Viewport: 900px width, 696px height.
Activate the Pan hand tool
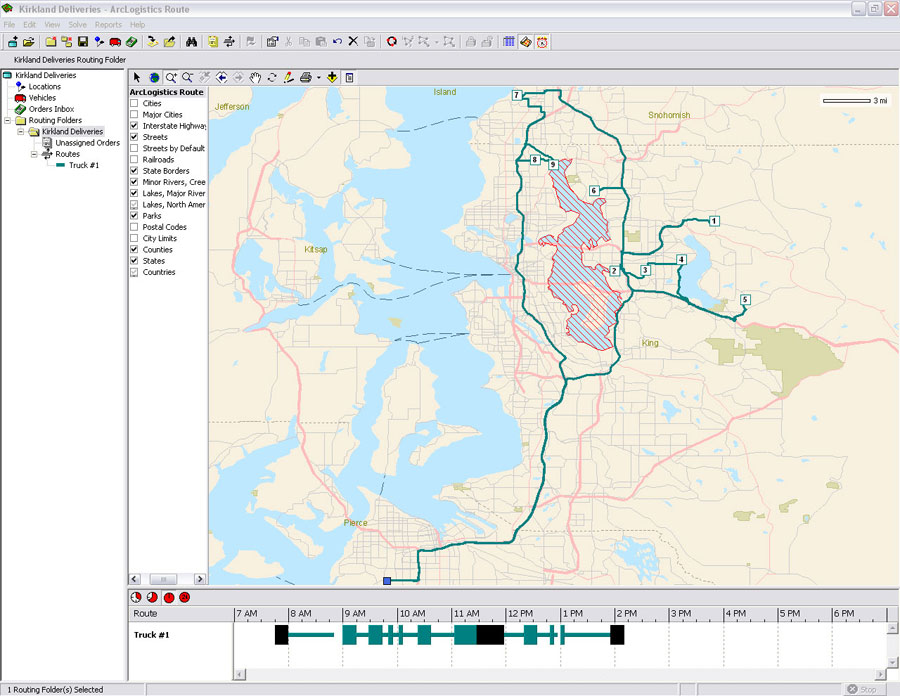pyautogui.click(x=256, y=77)
